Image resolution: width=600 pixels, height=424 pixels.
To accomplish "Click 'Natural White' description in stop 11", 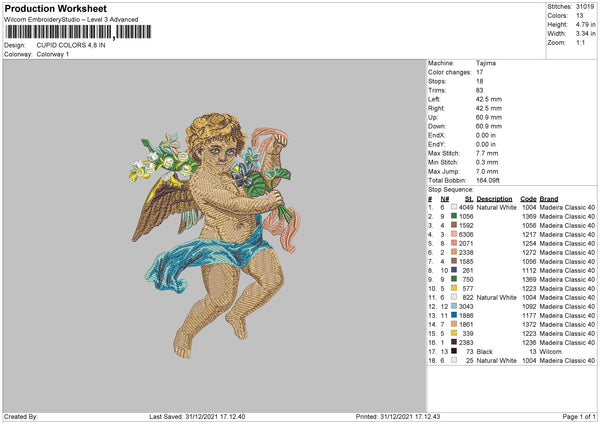I will (x=496, y=297).
